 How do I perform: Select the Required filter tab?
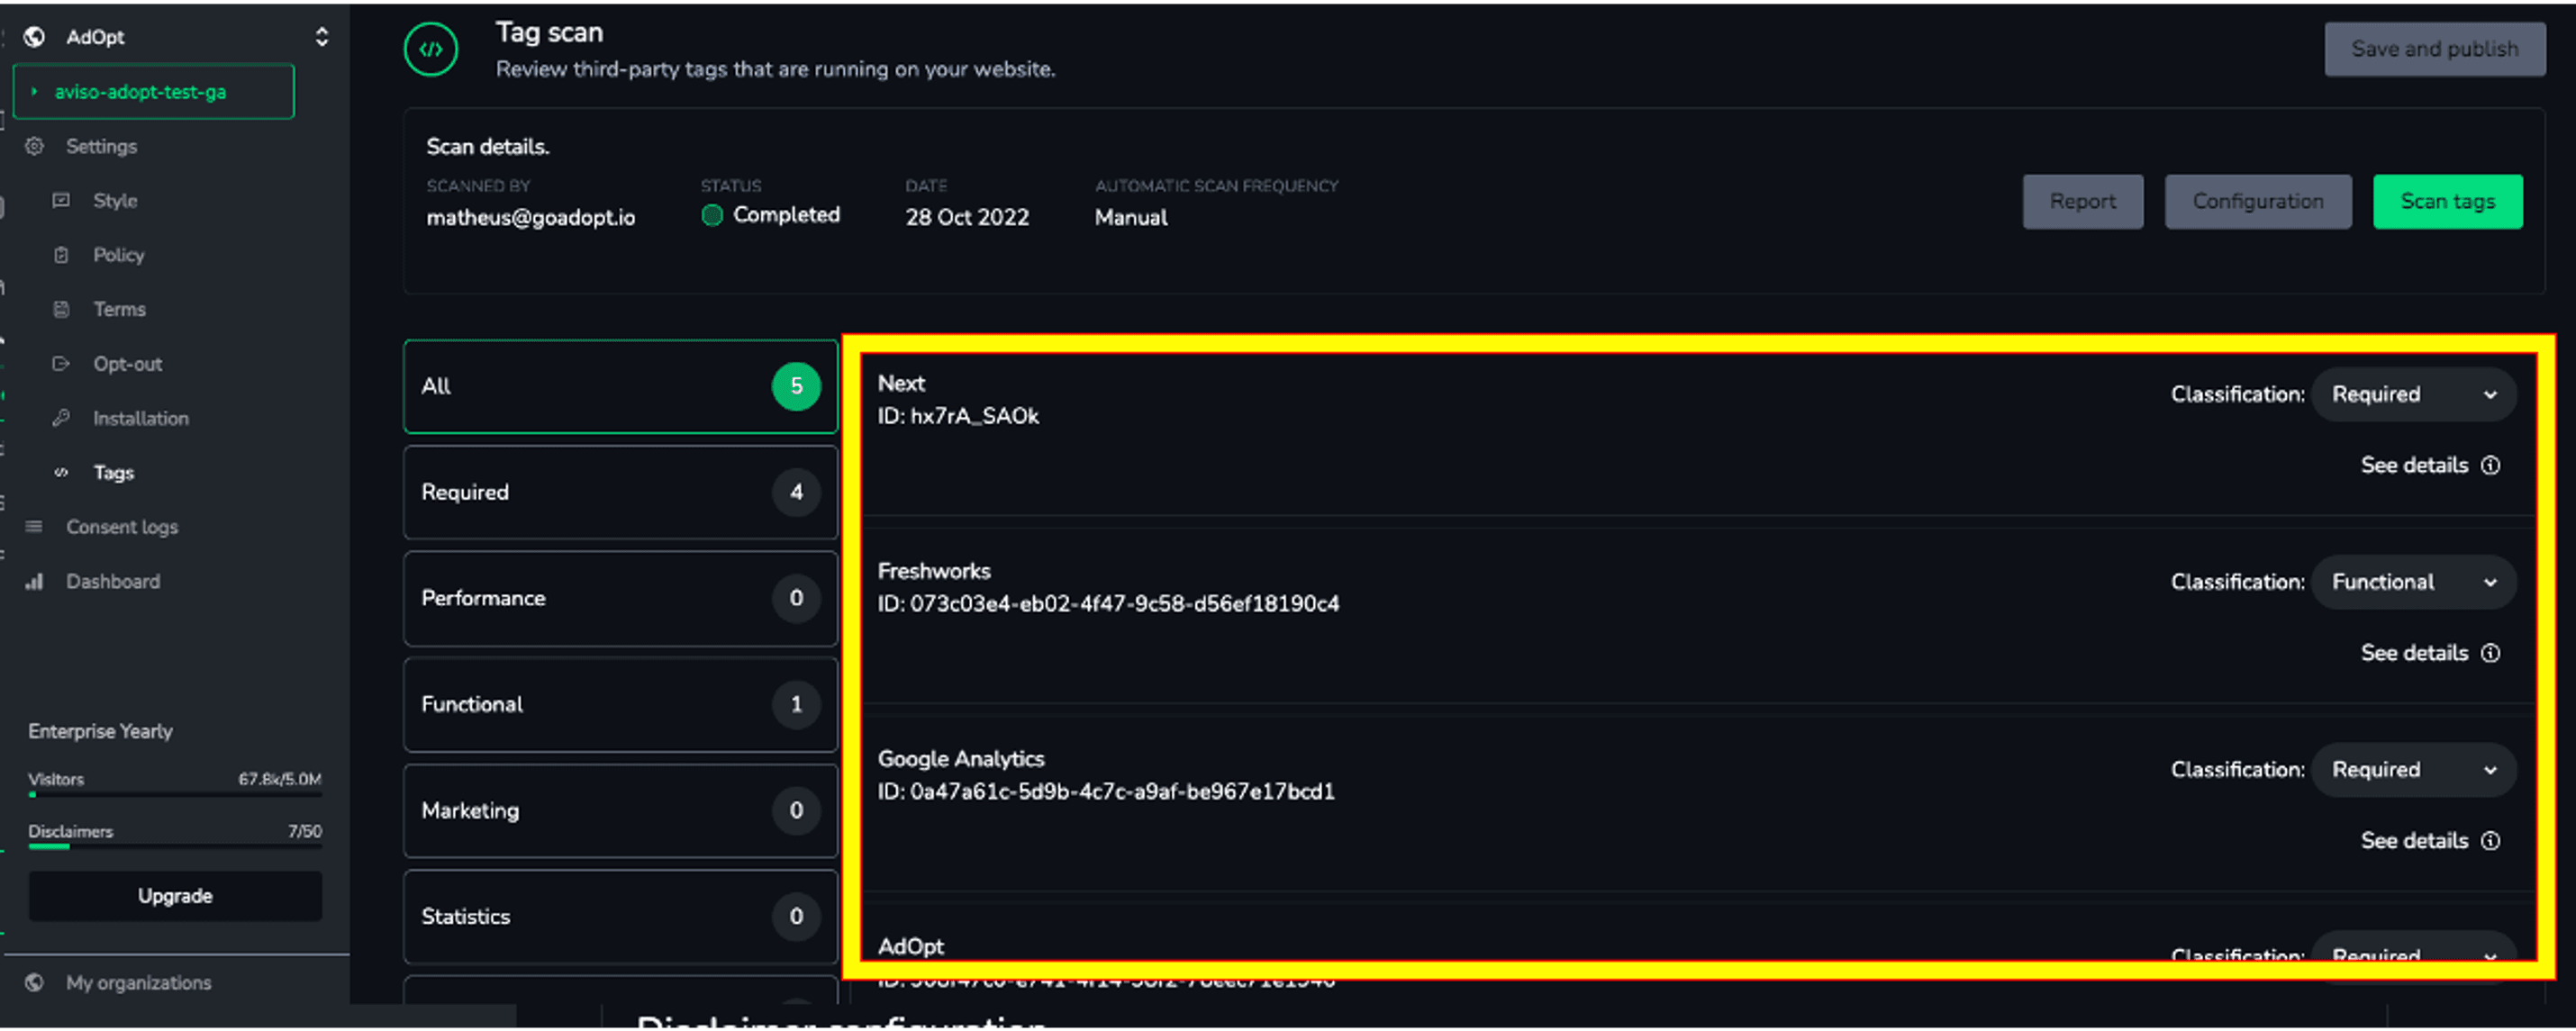pyautogui.click(x=620, y=492)
